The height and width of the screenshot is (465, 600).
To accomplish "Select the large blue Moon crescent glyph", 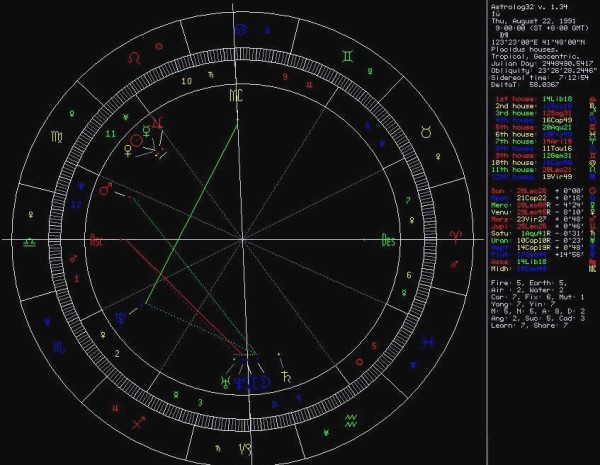I will 264,382.
